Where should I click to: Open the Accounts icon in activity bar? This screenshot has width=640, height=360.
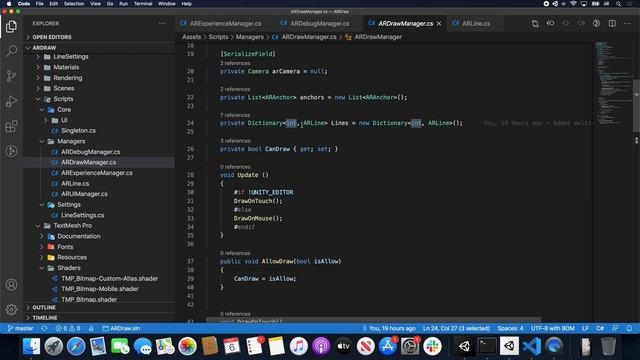click(11, 284)
